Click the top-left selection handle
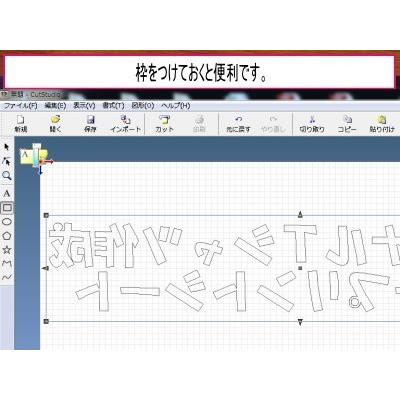The height and width of the screenshot is (400, 400). [46, 216]
